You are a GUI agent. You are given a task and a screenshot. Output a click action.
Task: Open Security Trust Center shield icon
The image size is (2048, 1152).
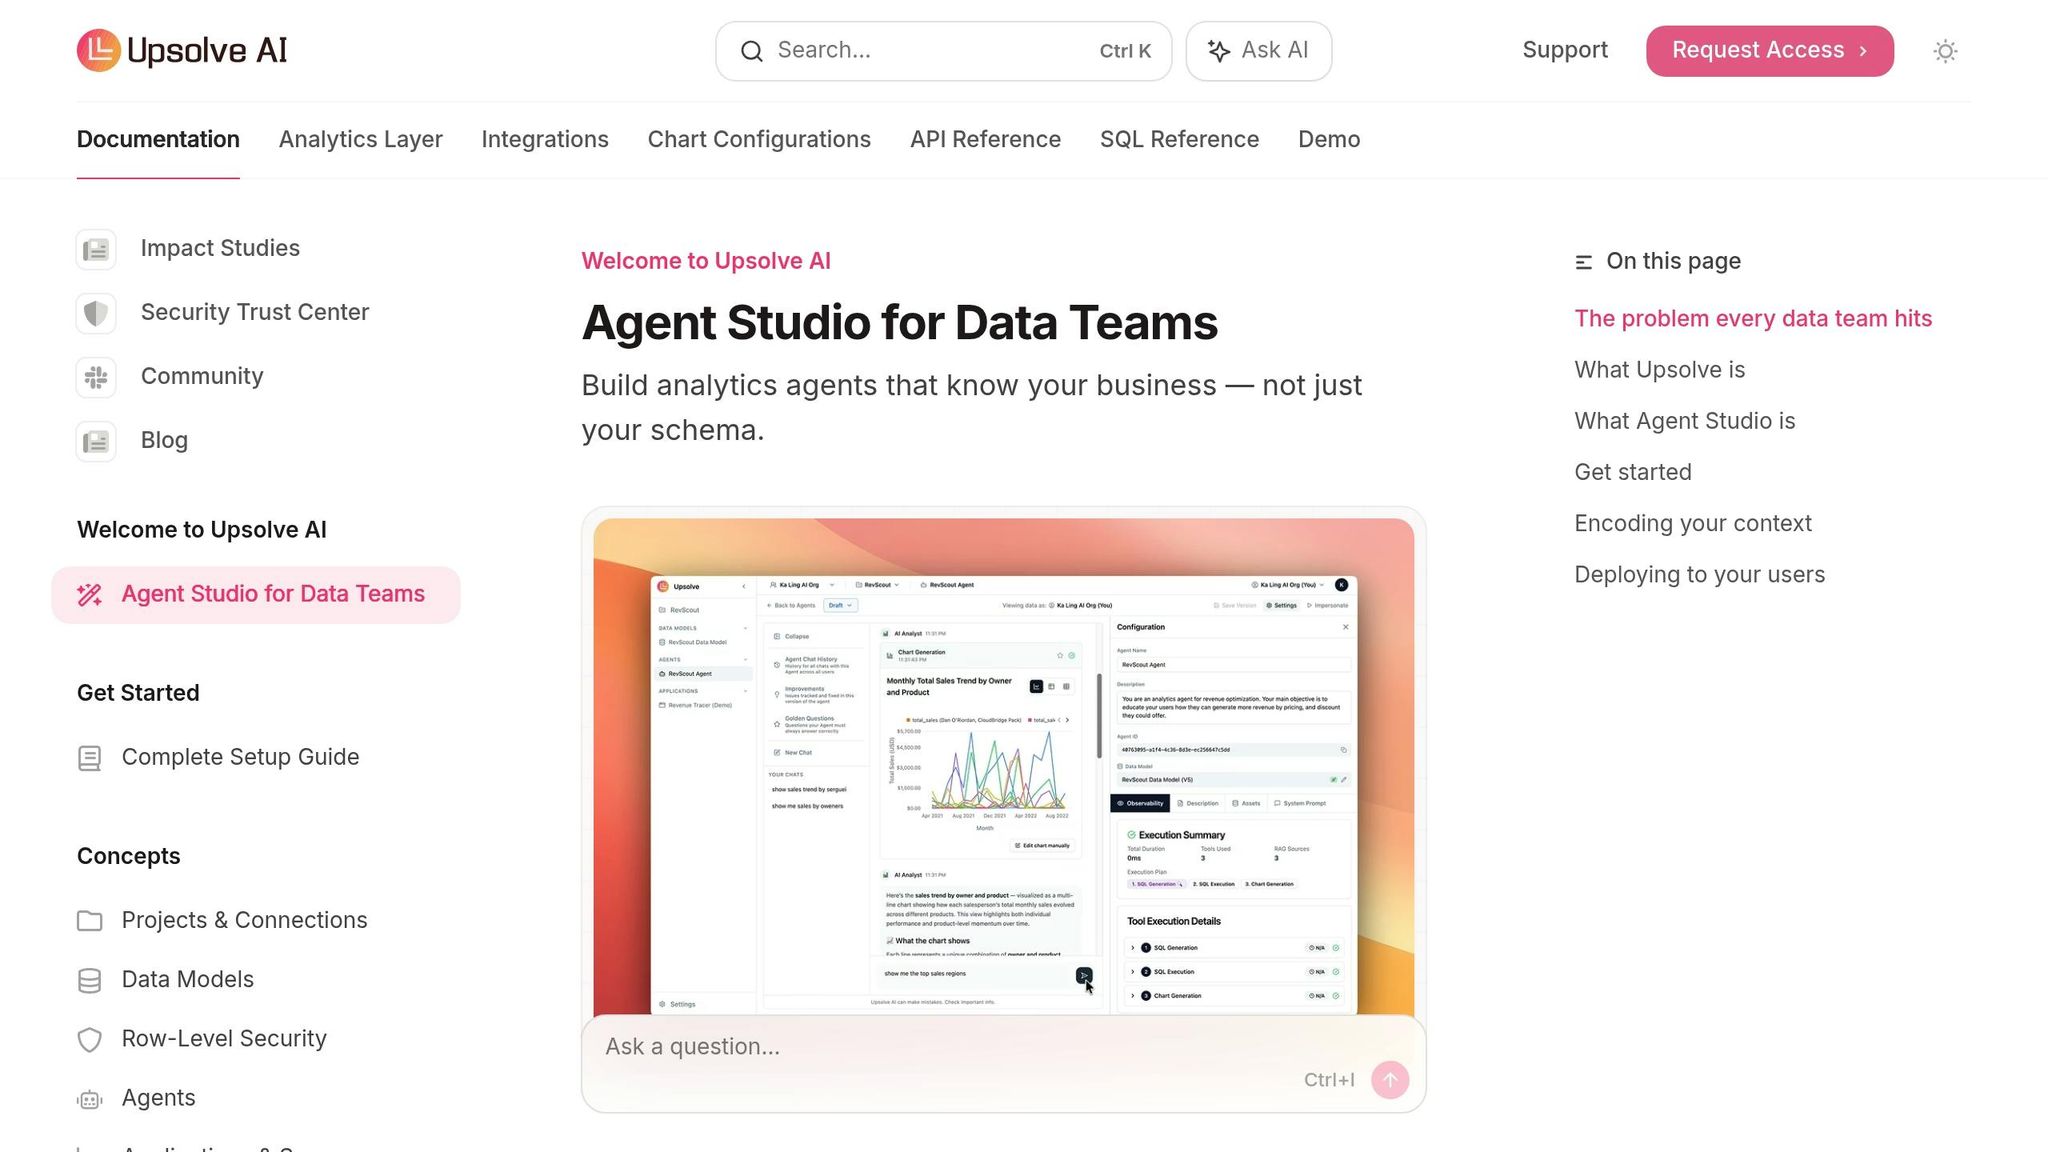point(96,313)
